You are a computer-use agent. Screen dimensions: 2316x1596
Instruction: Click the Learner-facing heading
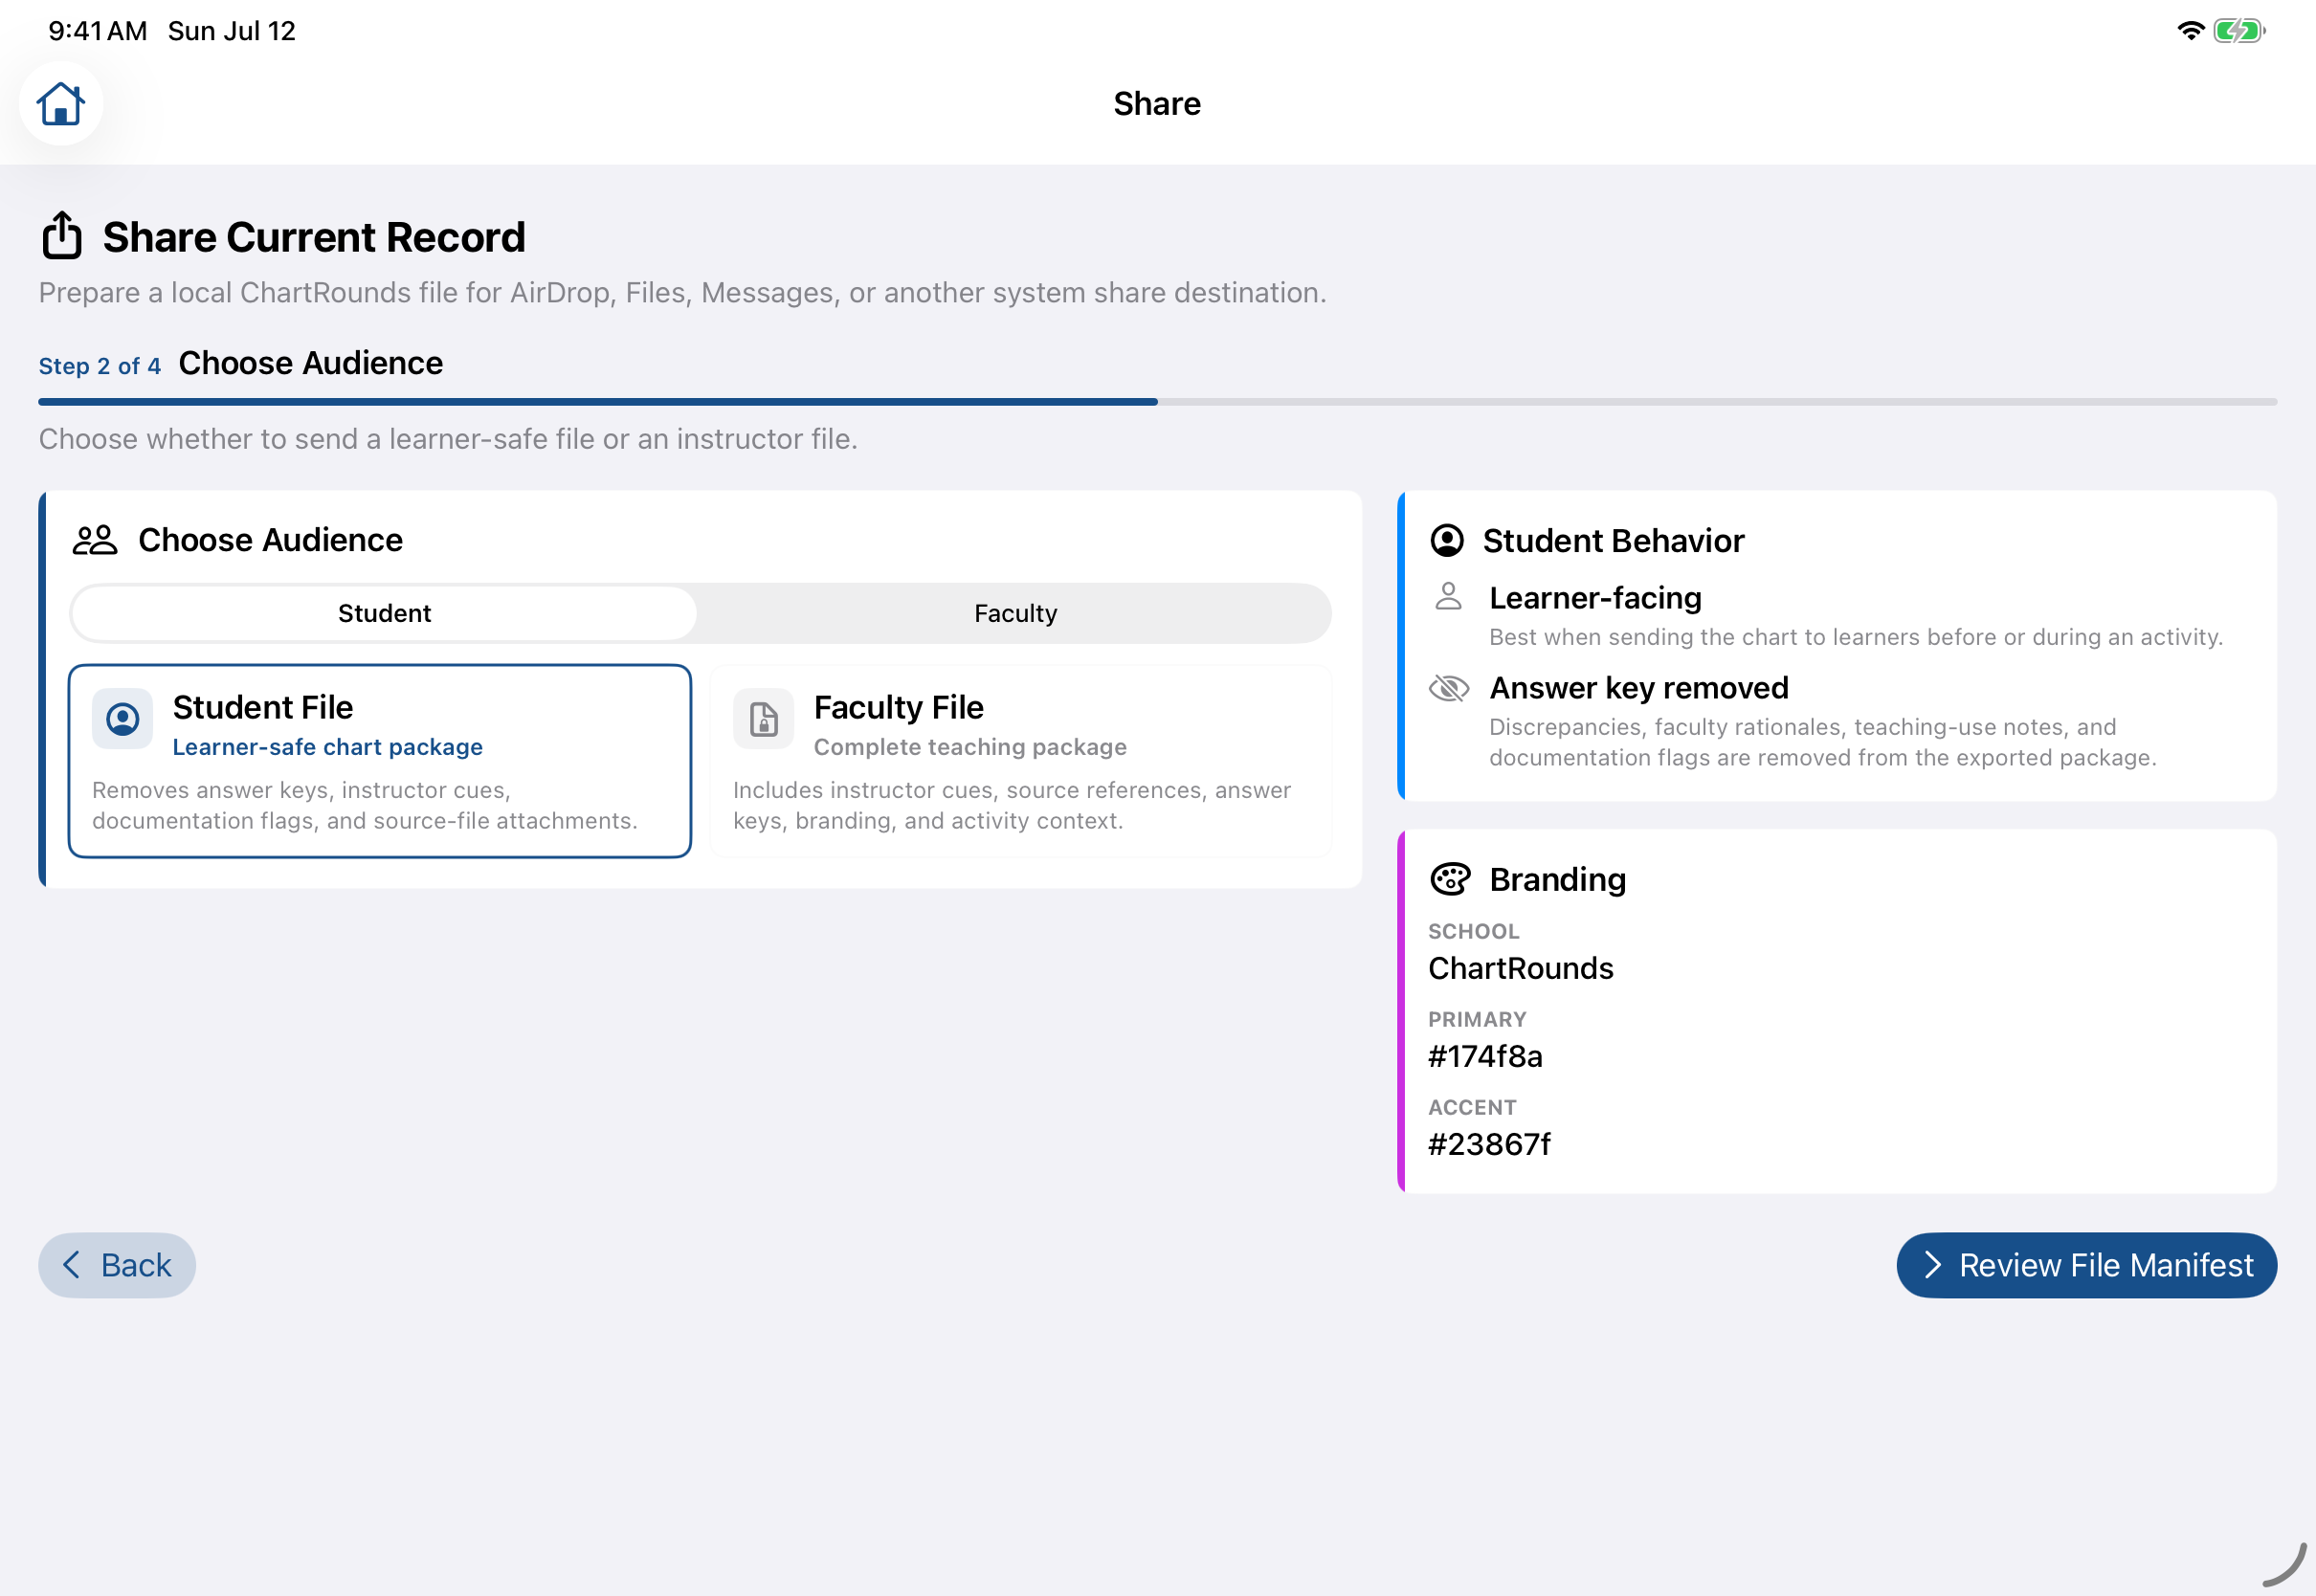[1595, 598]
